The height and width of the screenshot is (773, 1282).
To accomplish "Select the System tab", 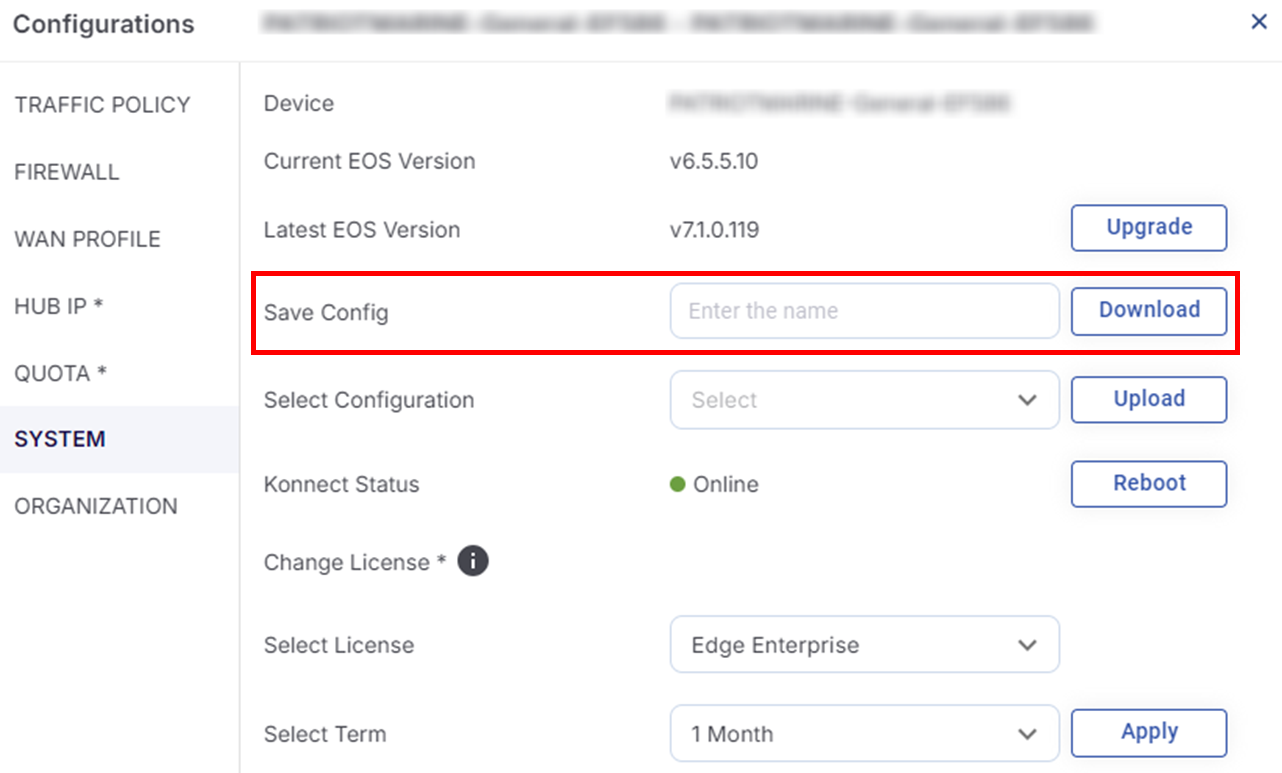I will [x=60, y=439].
